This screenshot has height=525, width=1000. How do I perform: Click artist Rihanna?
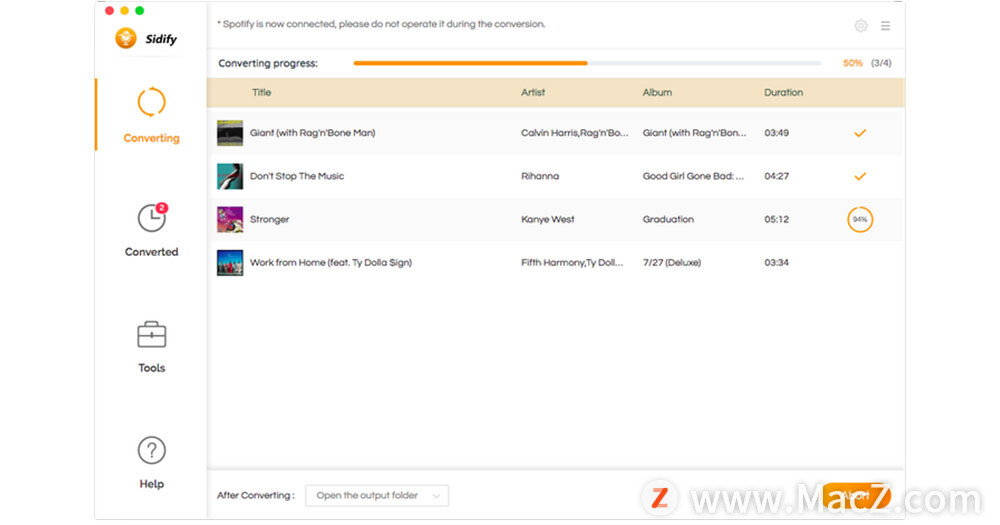(540, 176)
